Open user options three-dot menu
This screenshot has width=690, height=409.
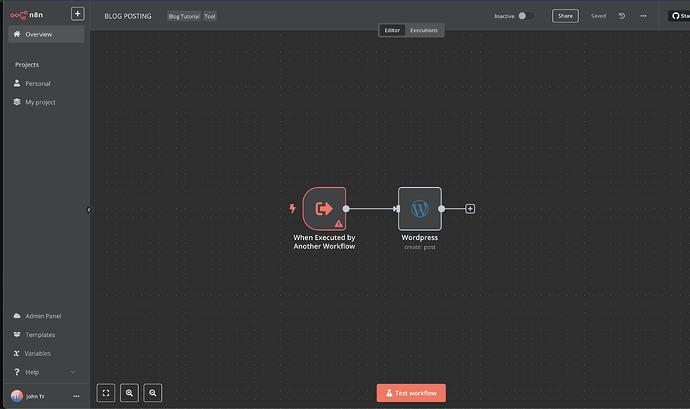76,396
